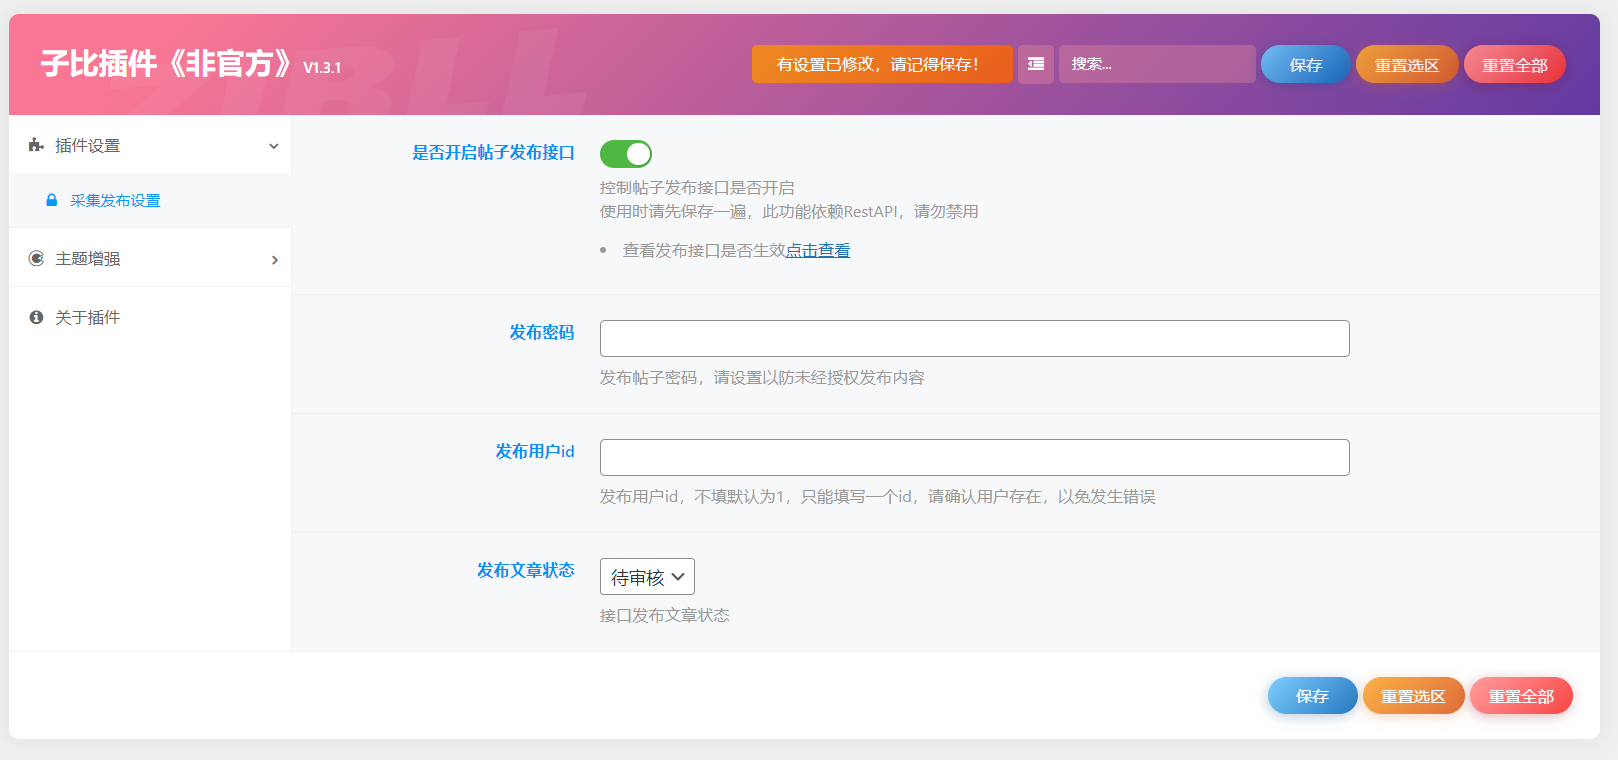1618x760 pixels.
Task: Click the 控制帖子发布接口是否开启 description text
Action: coord(697,188)
